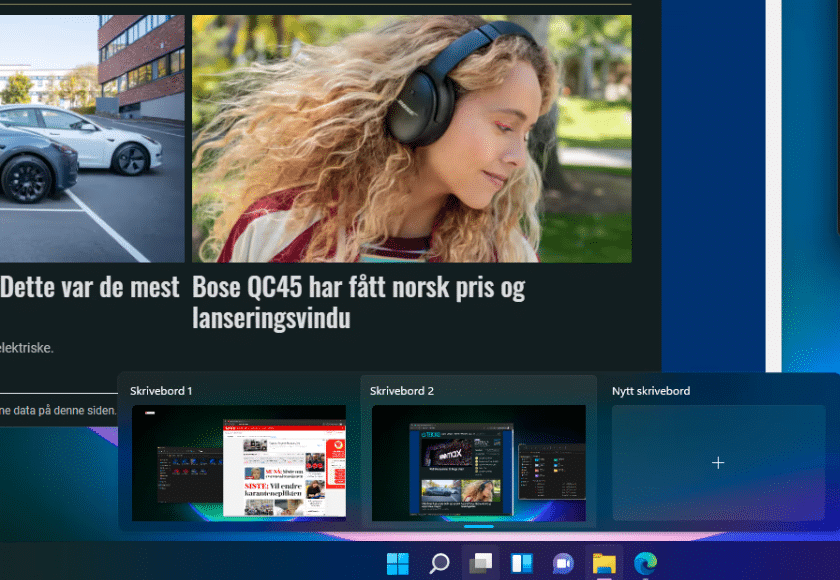This screenshot has height=580, width=840.
Task: Switch to the Skrivebord 1 desktop thumbnail
Action: pos(239,463)
